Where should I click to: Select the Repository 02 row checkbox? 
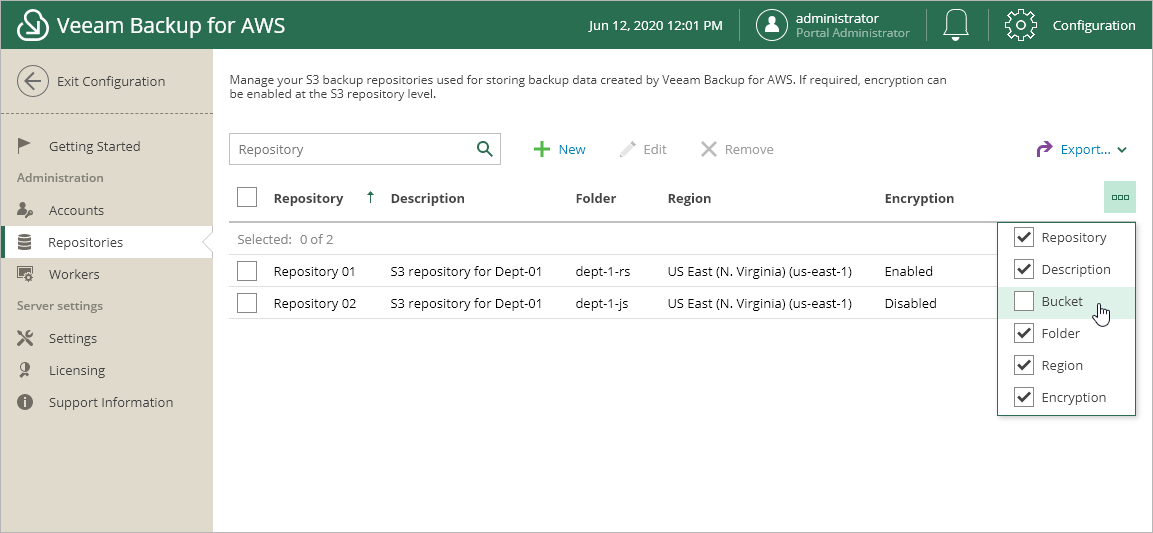pyautogui.click(x=247, y=303)
